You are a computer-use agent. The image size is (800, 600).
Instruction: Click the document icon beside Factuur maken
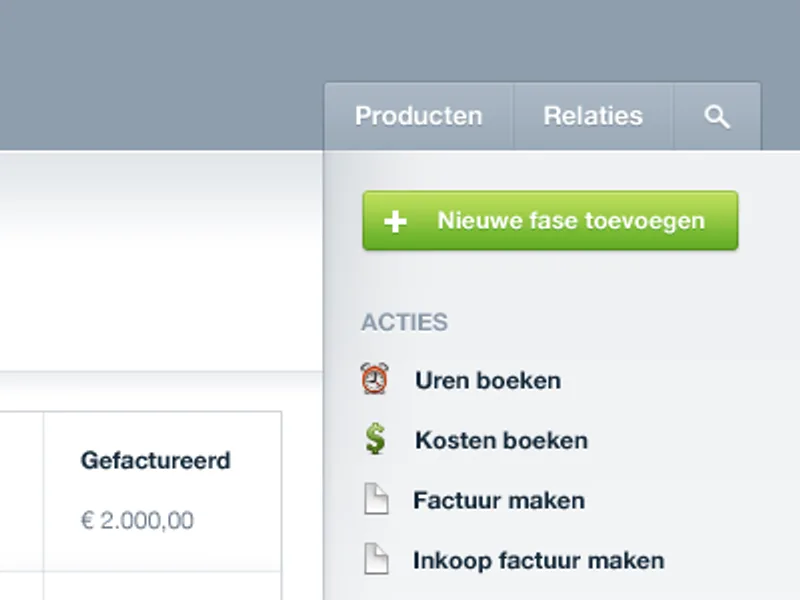tap(376, 498)
